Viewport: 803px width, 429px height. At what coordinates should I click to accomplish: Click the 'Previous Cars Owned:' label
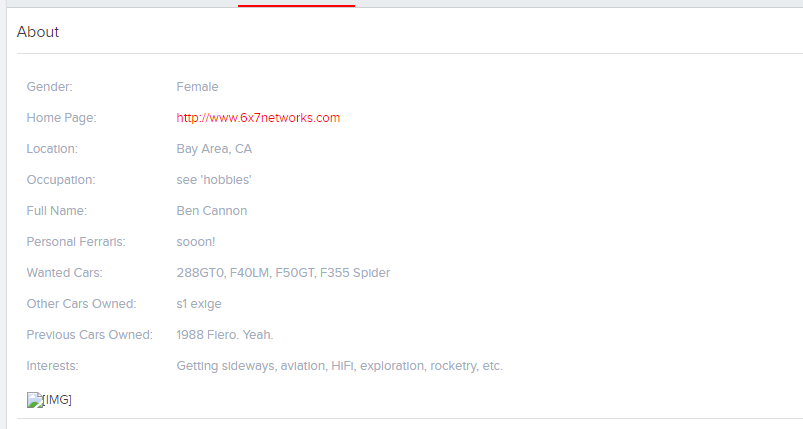click(90, 335)
